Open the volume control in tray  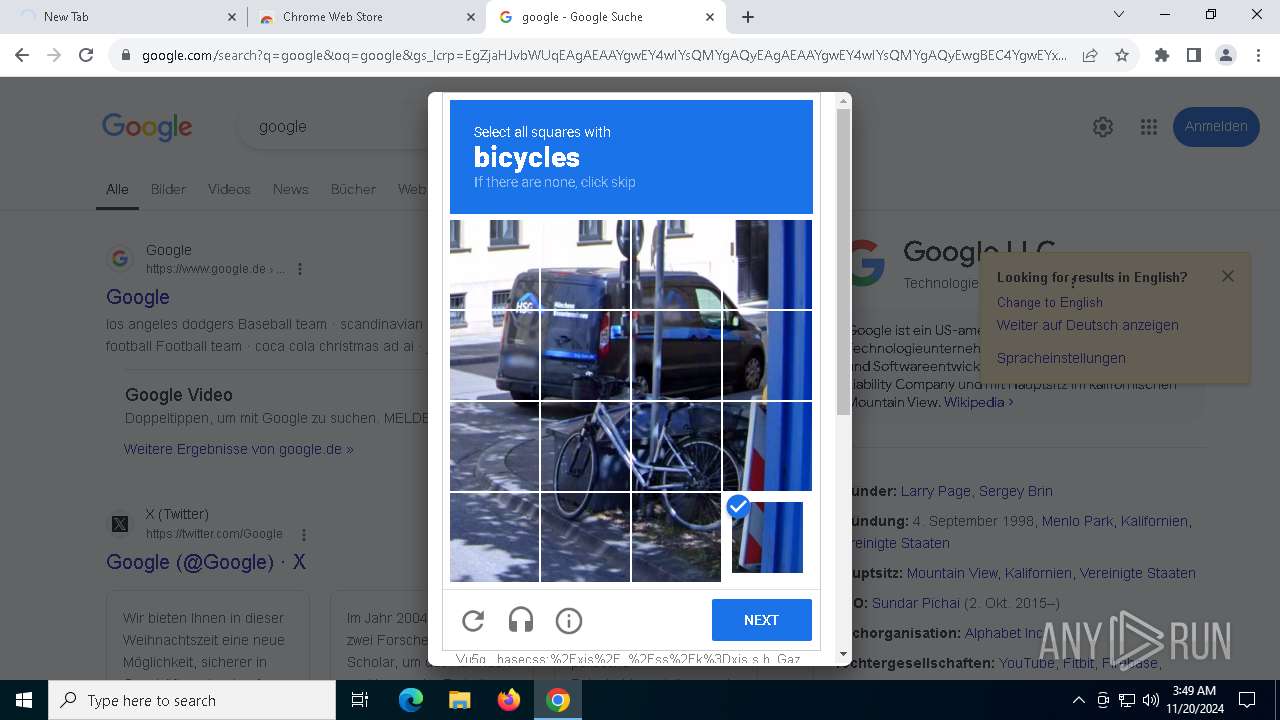(1150, 700)
